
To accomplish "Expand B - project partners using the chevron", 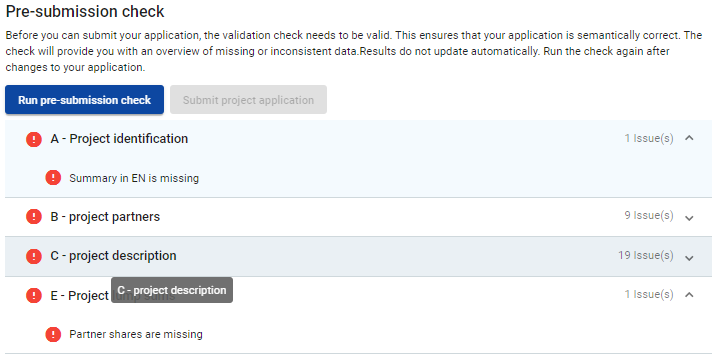I will (x=689, y=218).
